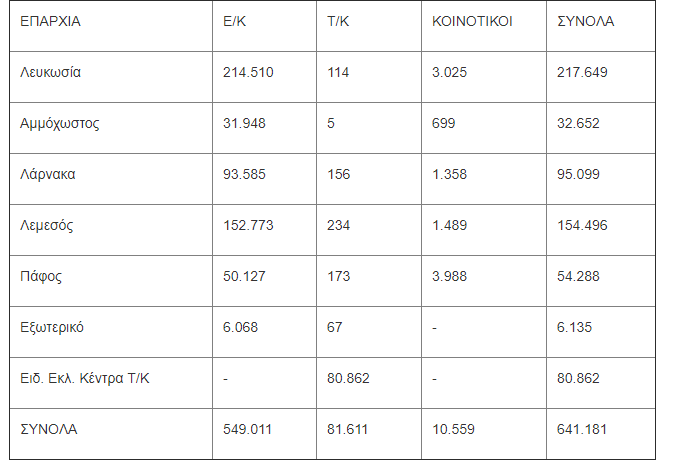Select the Ειδ. Εκλ. Κέντρα Τ/Κ cell

tap(85, 378)
